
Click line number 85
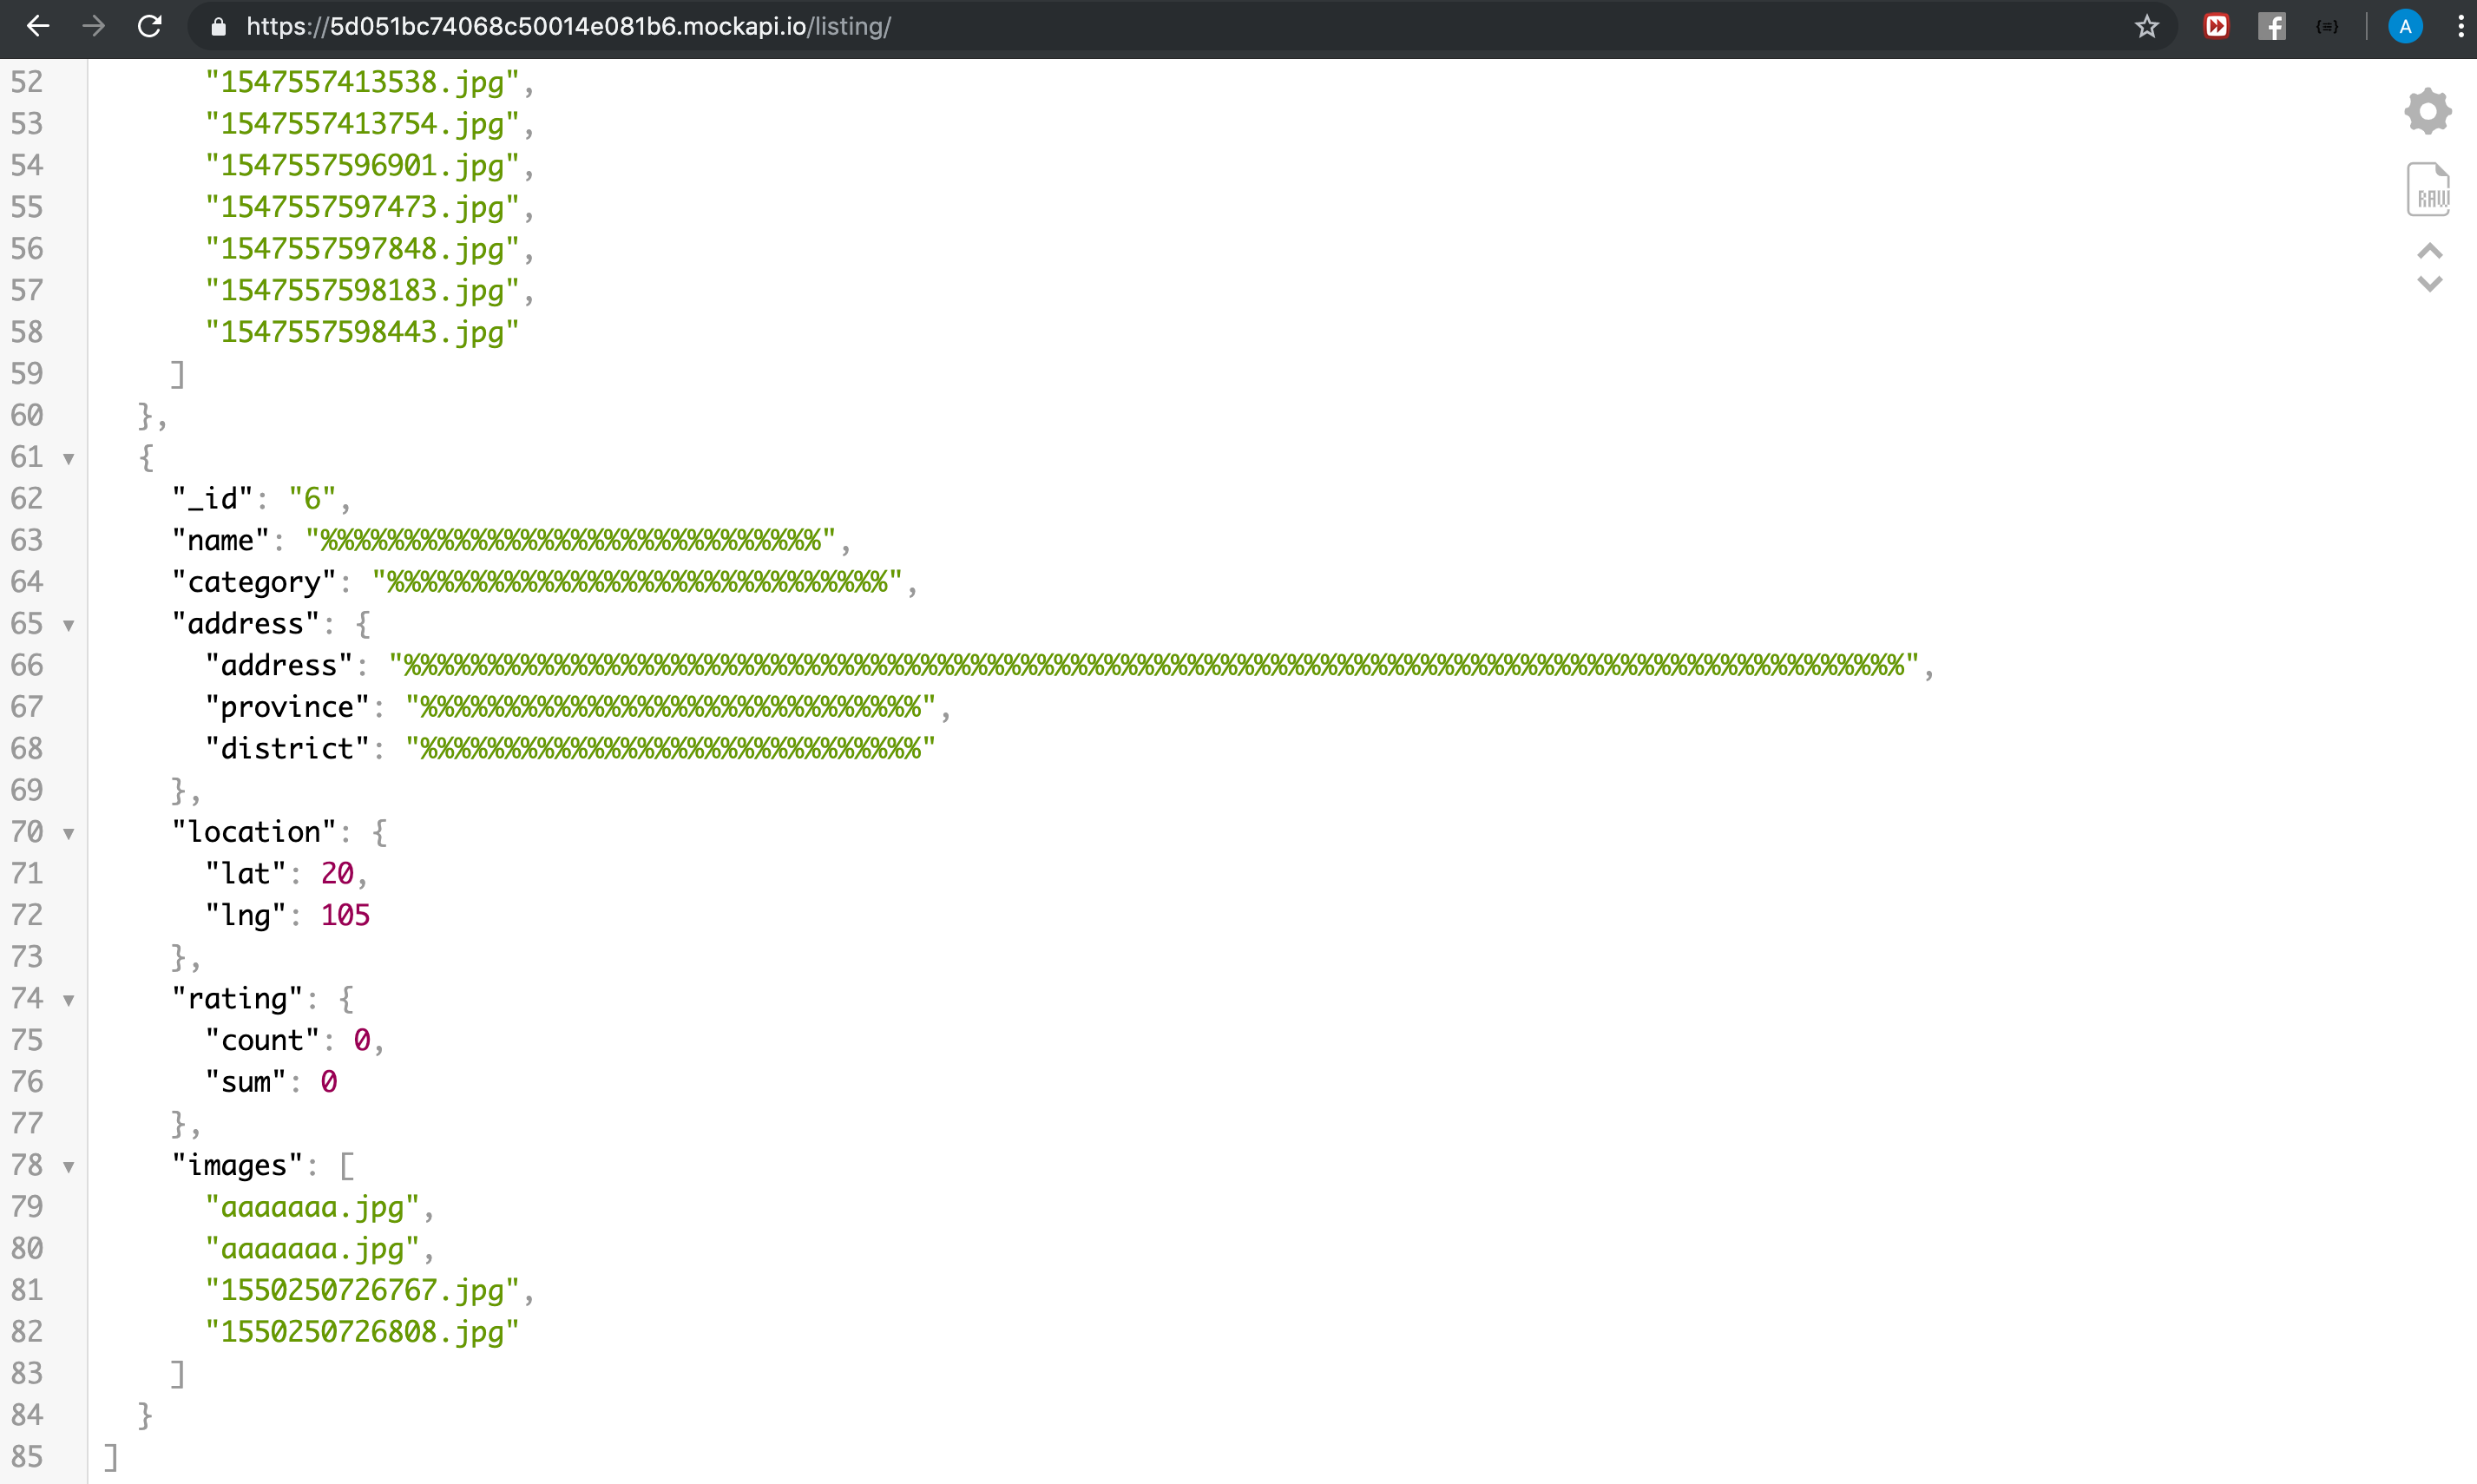coord(27,1457)
